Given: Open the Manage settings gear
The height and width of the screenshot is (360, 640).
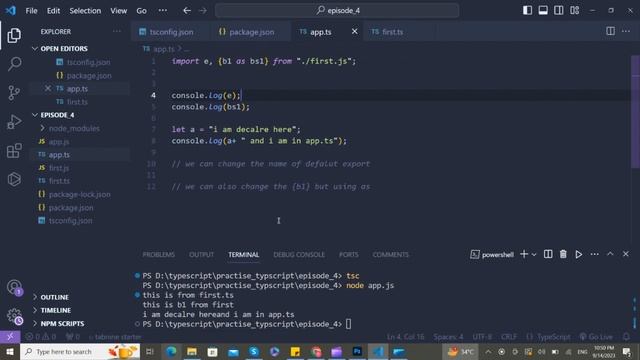Looking at the screenshot, I should (14, 316).
